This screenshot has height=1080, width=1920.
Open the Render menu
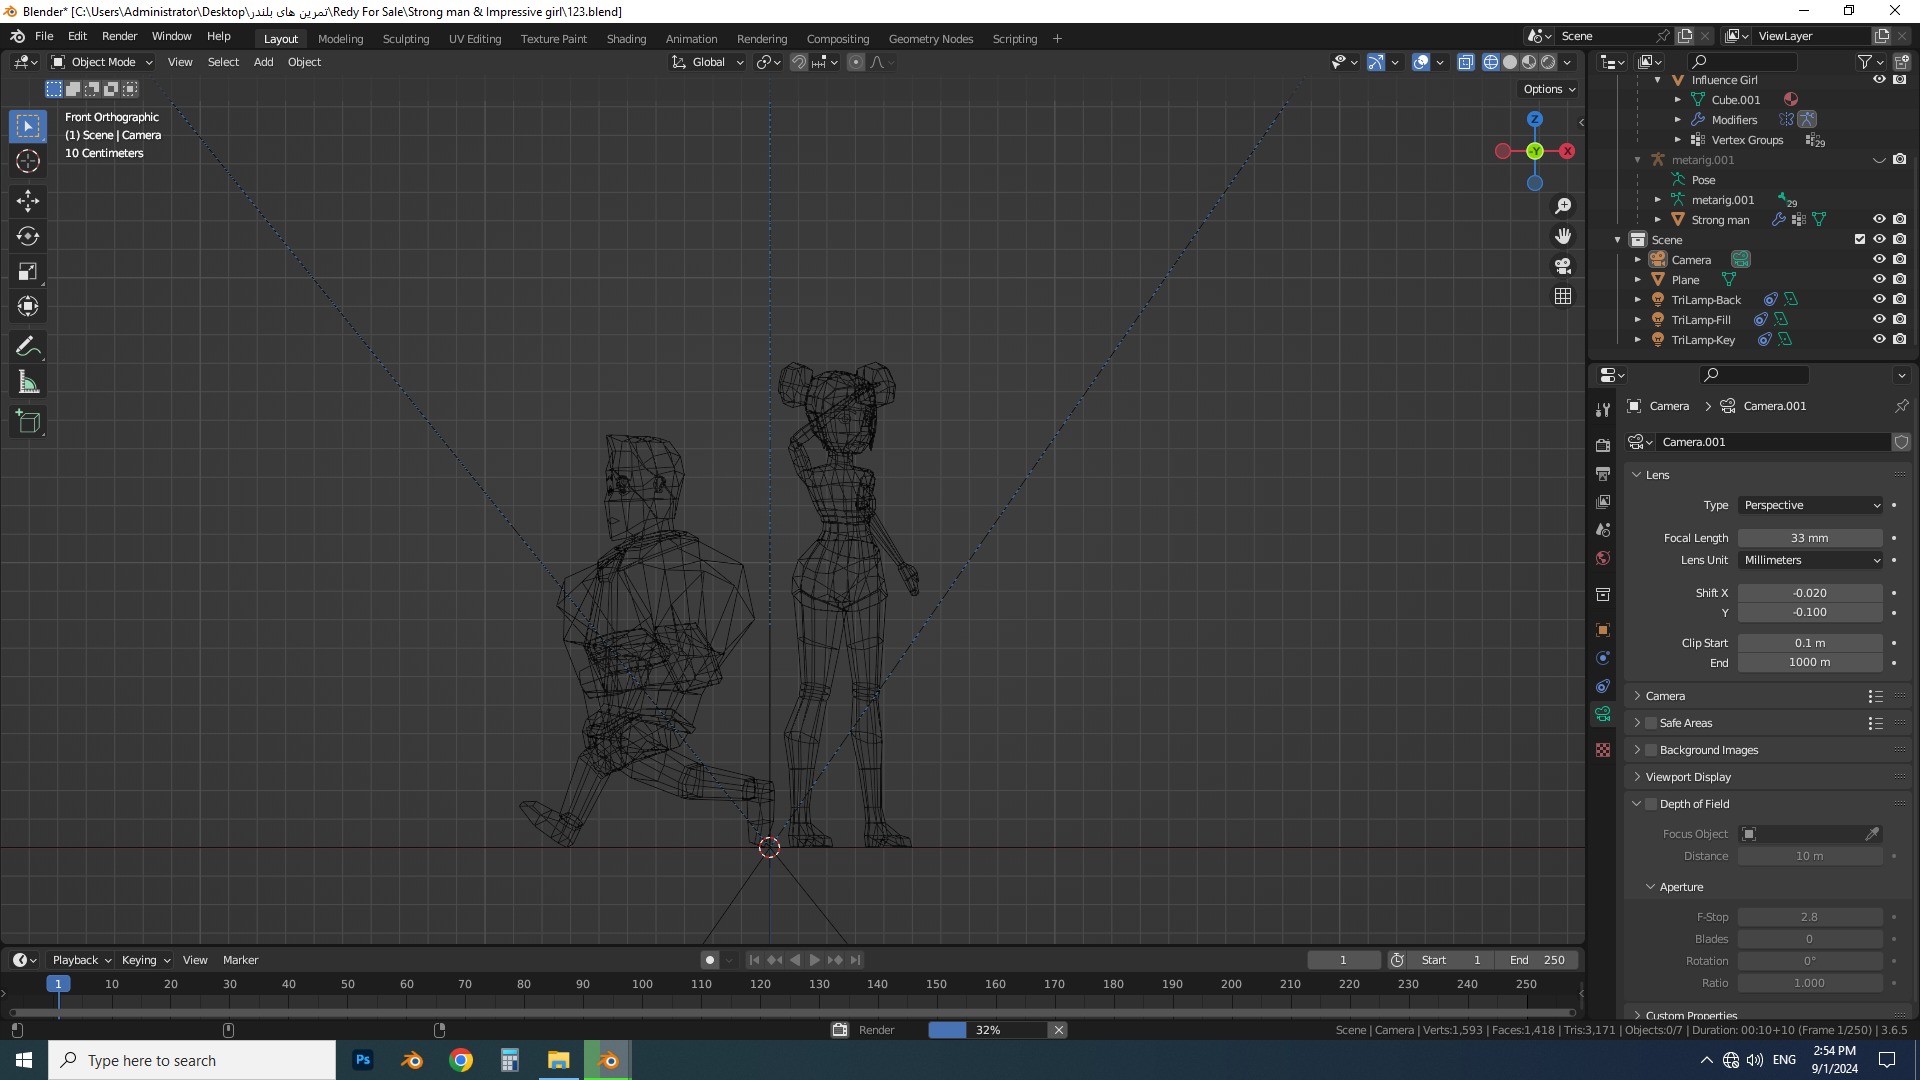(x=119, y=36)
